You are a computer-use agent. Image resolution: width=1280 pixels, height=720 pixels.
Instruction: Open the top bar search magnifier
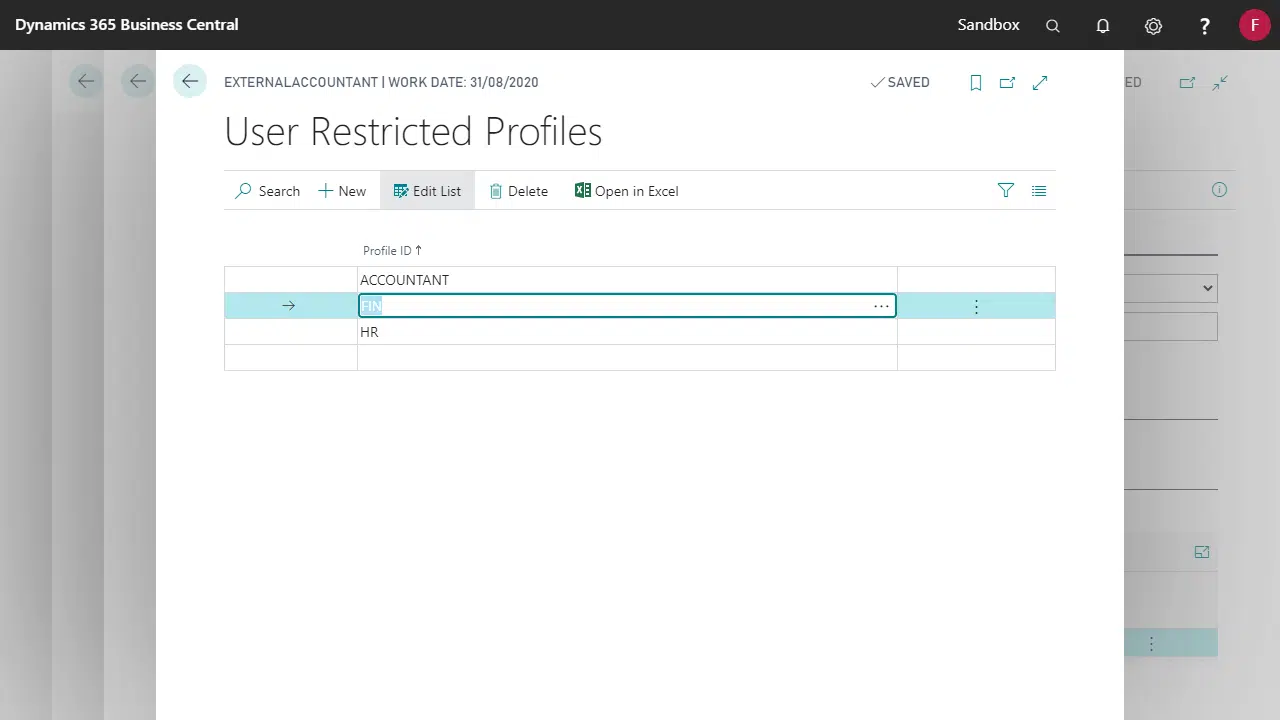coord(1053,26)
